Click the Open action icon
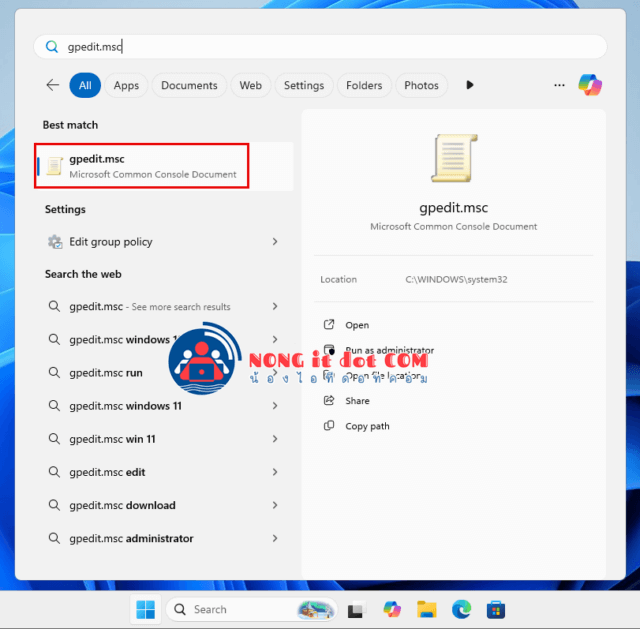Screen dimensions: 640x629 (329, 325)
